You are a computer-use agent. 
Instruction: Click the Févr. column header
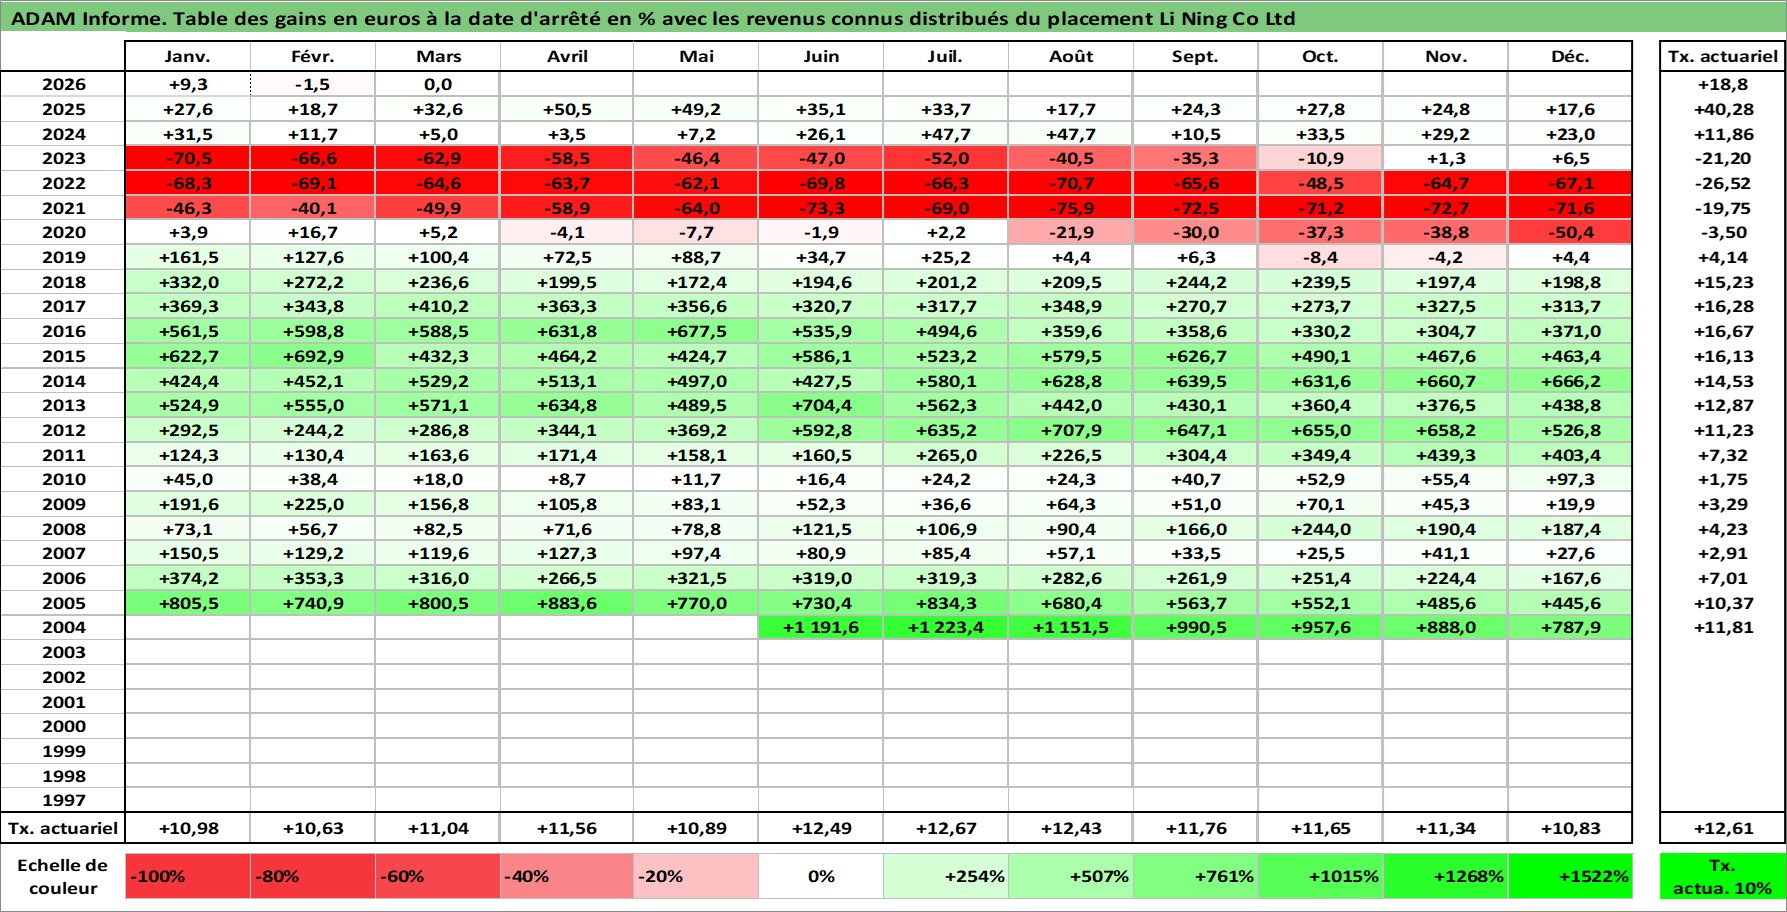313,56
